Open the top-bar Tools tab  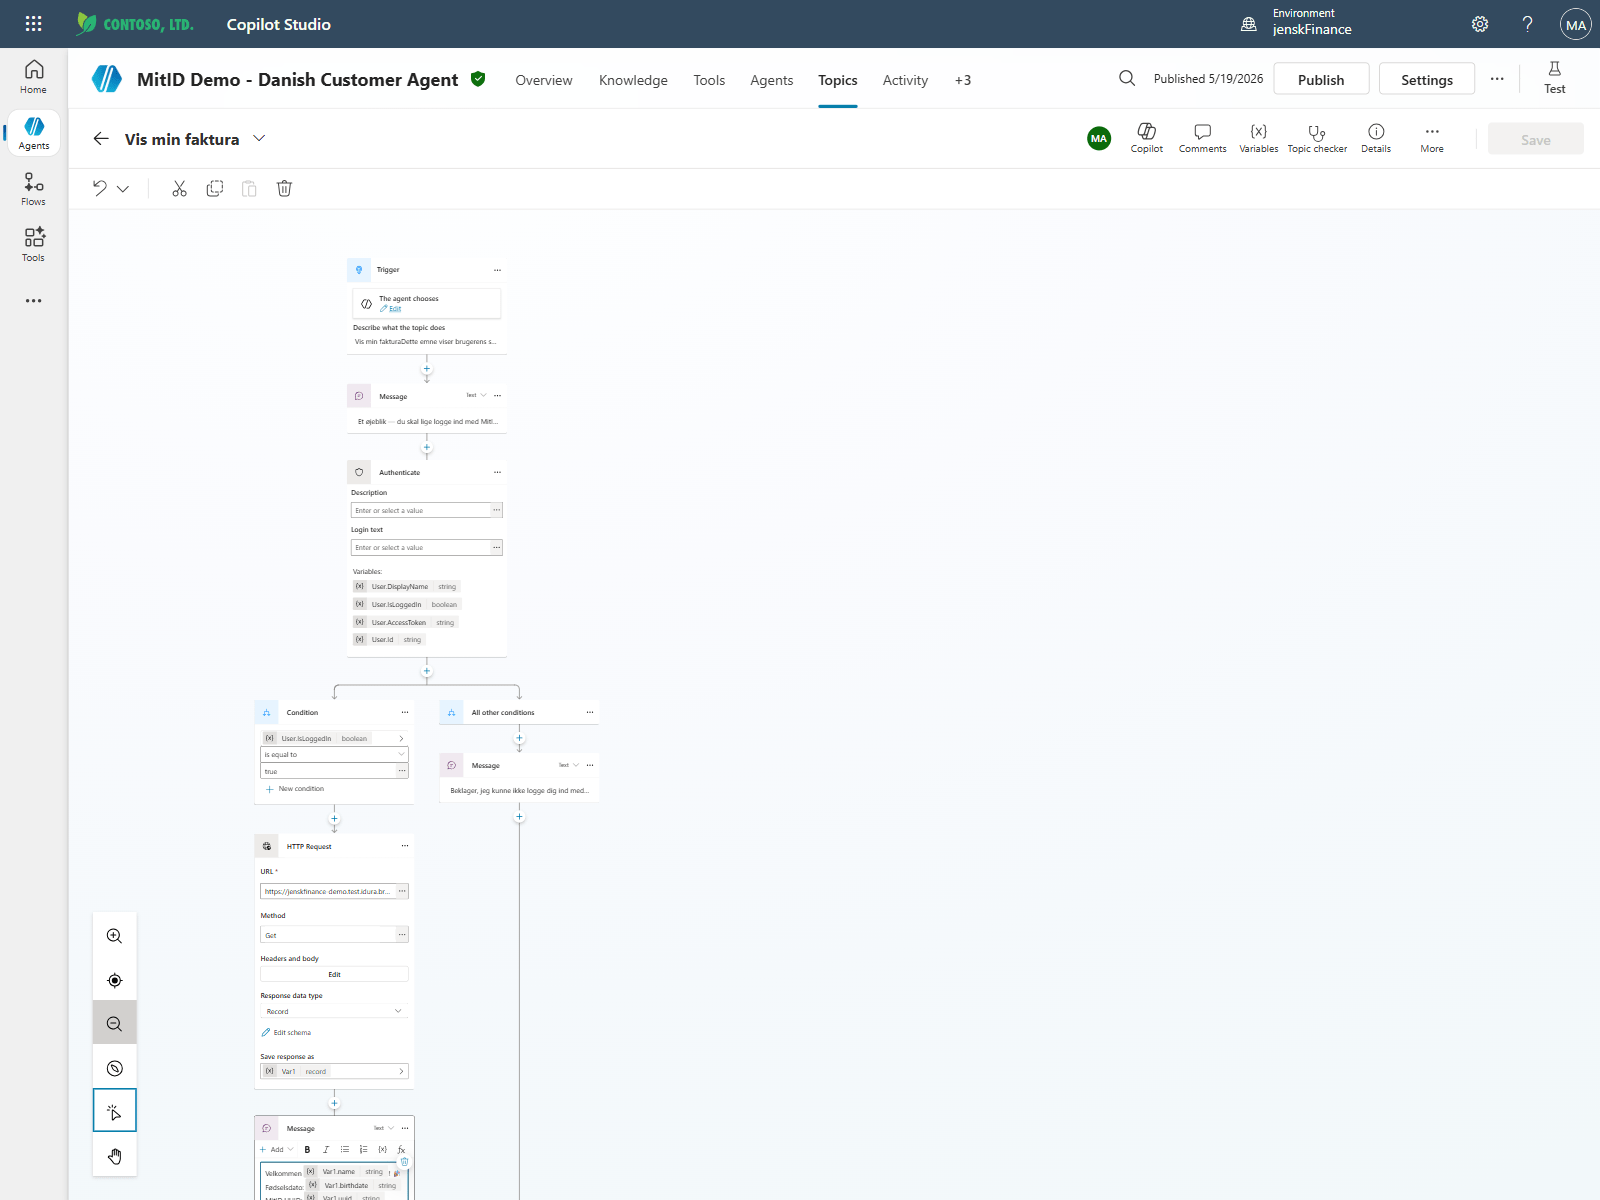tap(709, 80)
